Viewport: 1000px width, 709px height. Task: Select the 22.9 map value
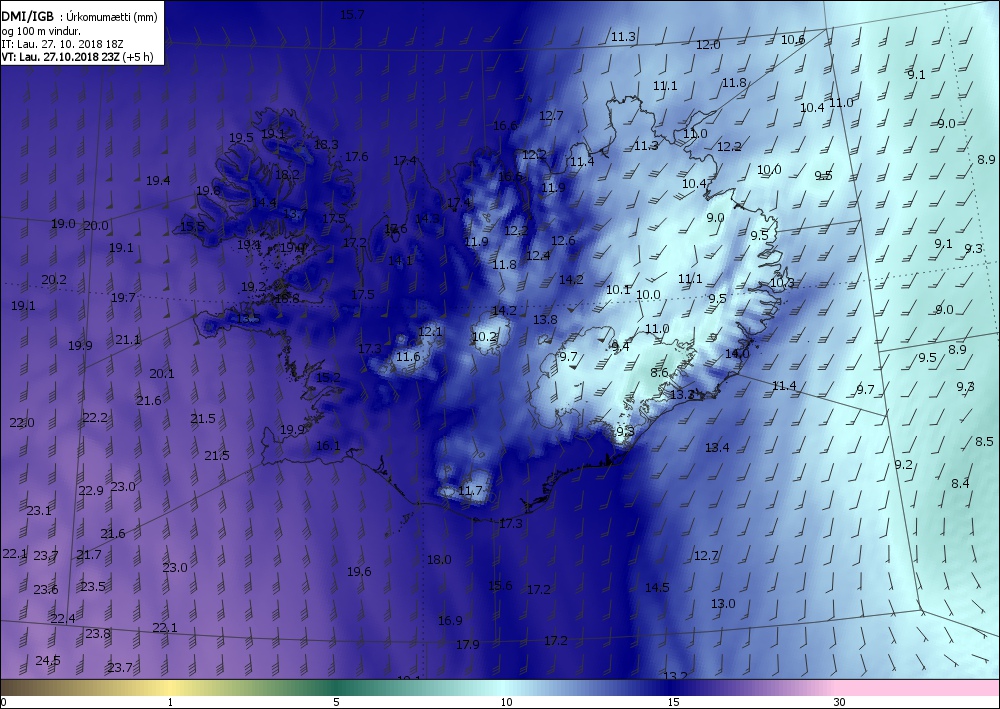tap(91, 490)
